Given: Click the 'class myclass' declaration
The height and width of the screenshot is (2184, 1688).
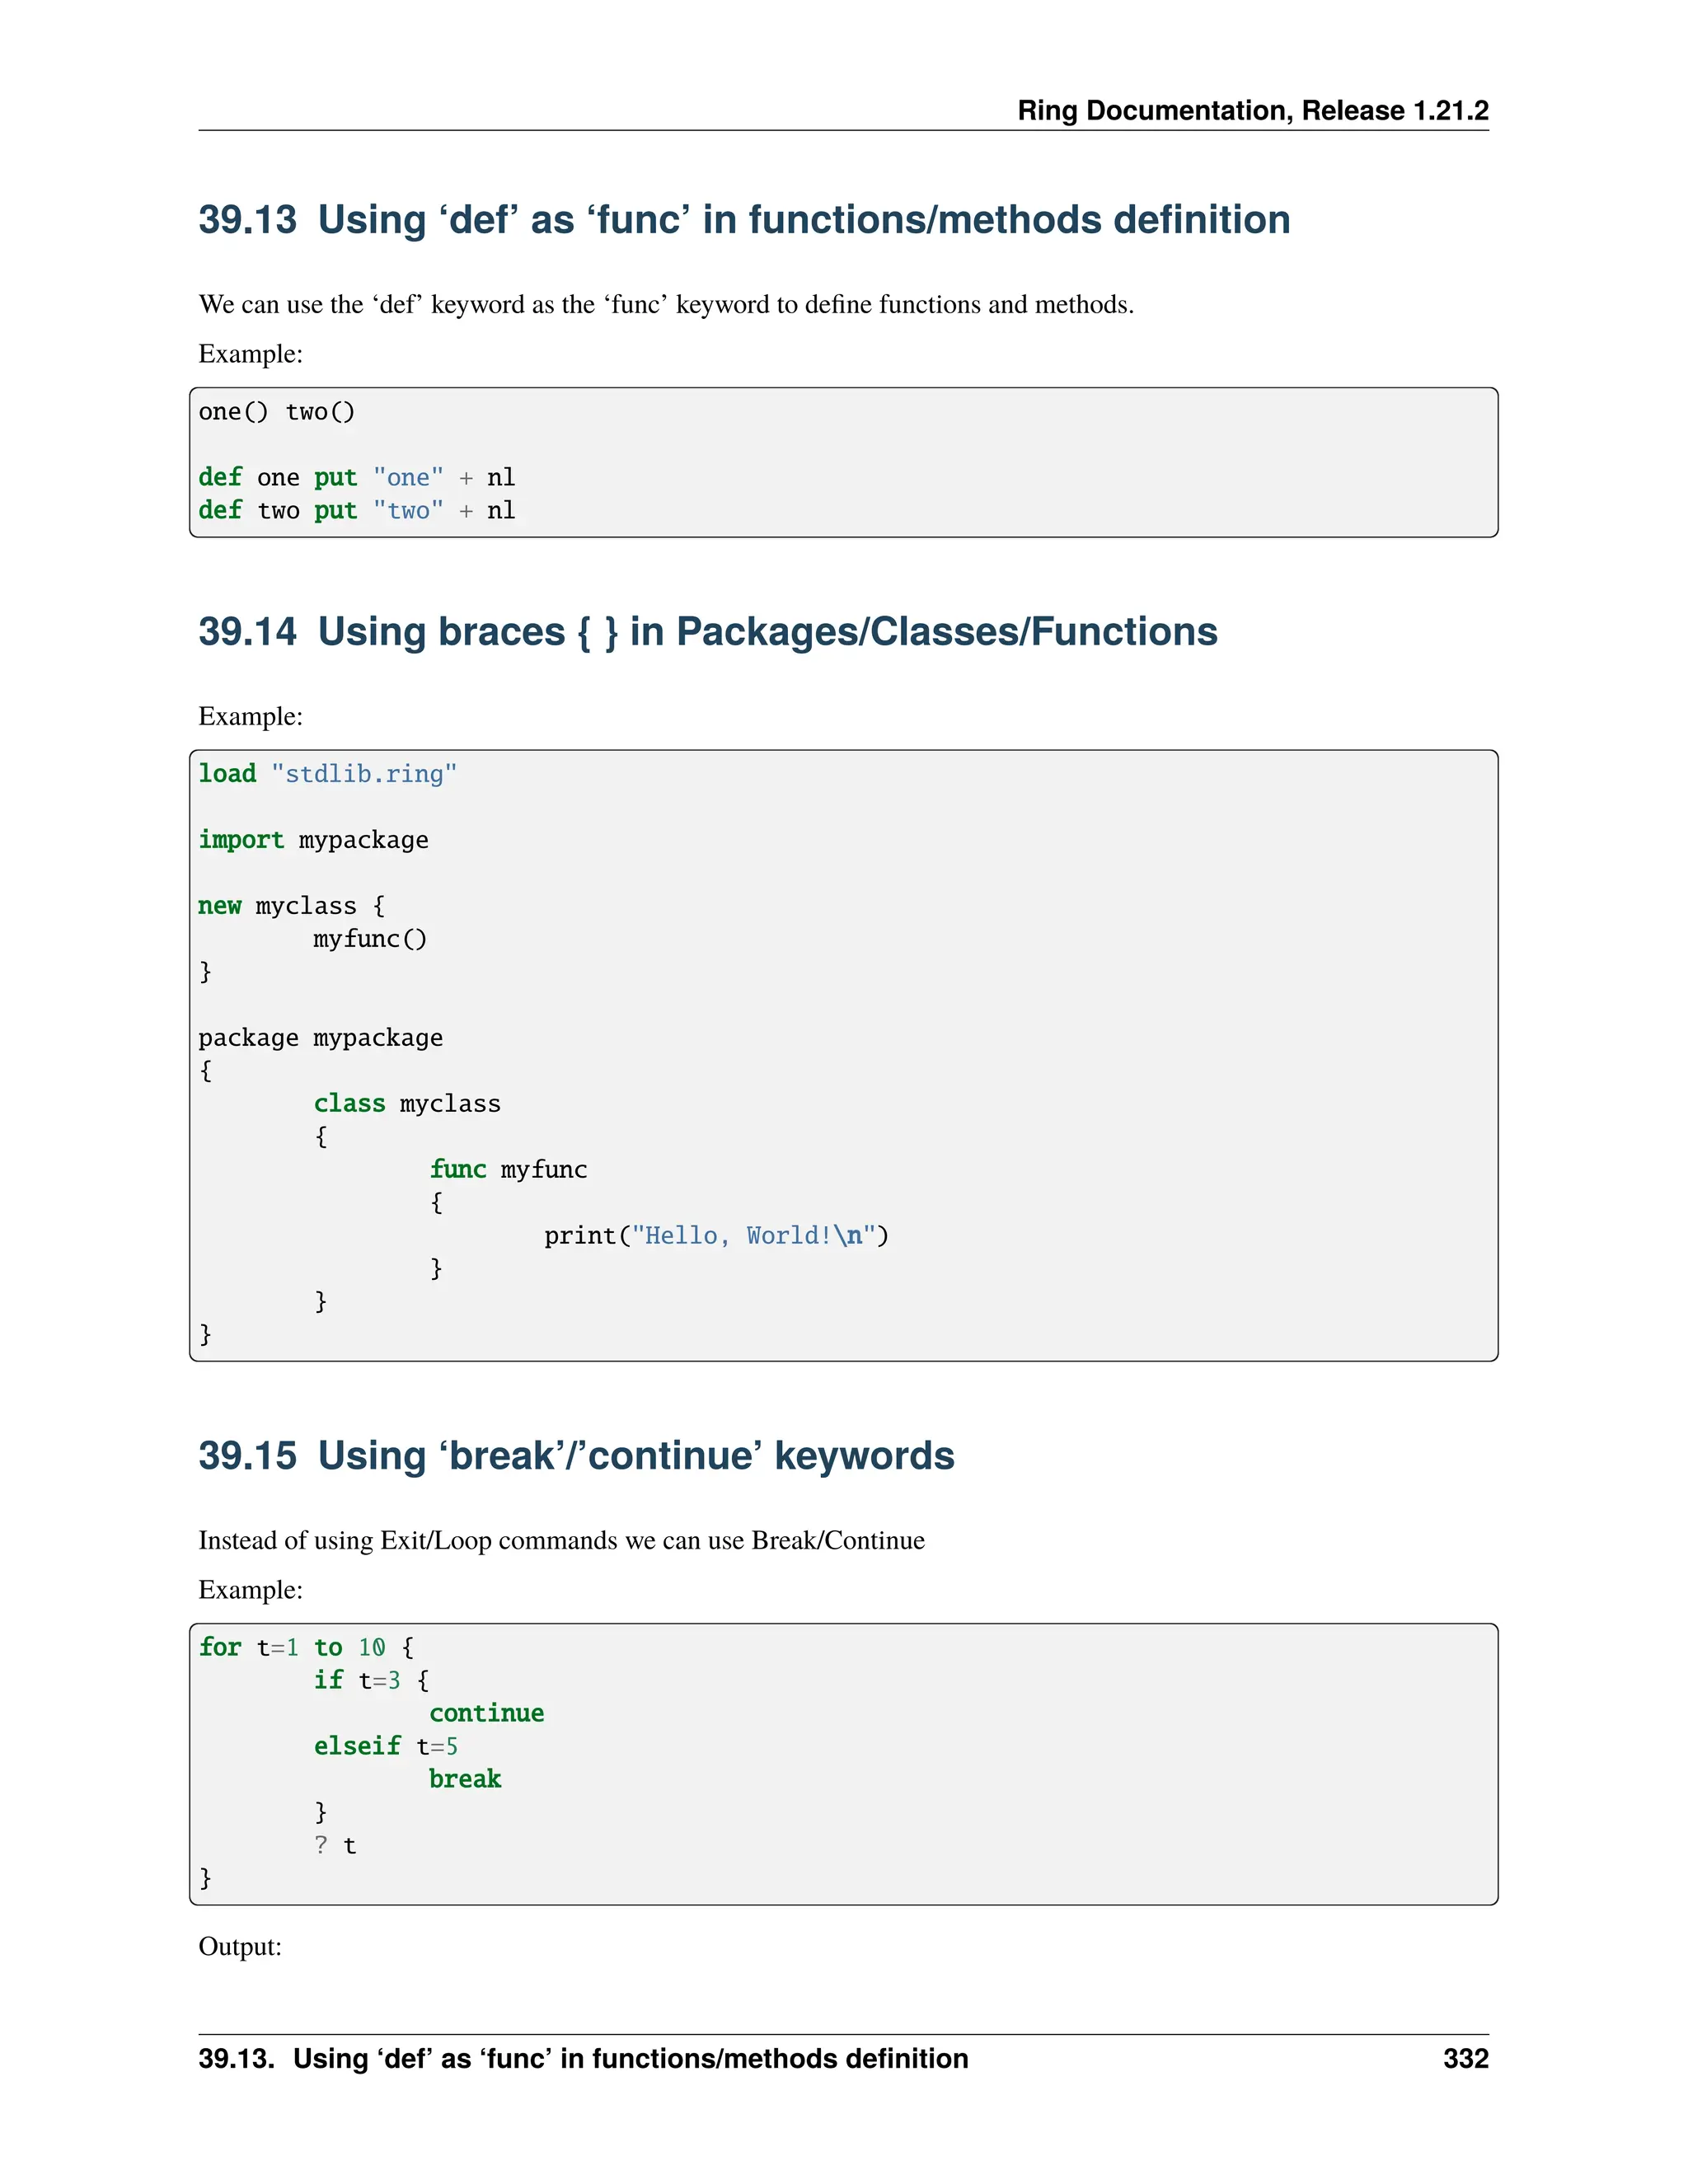Looking at the screenshot, I should (x=407, y=1104).
